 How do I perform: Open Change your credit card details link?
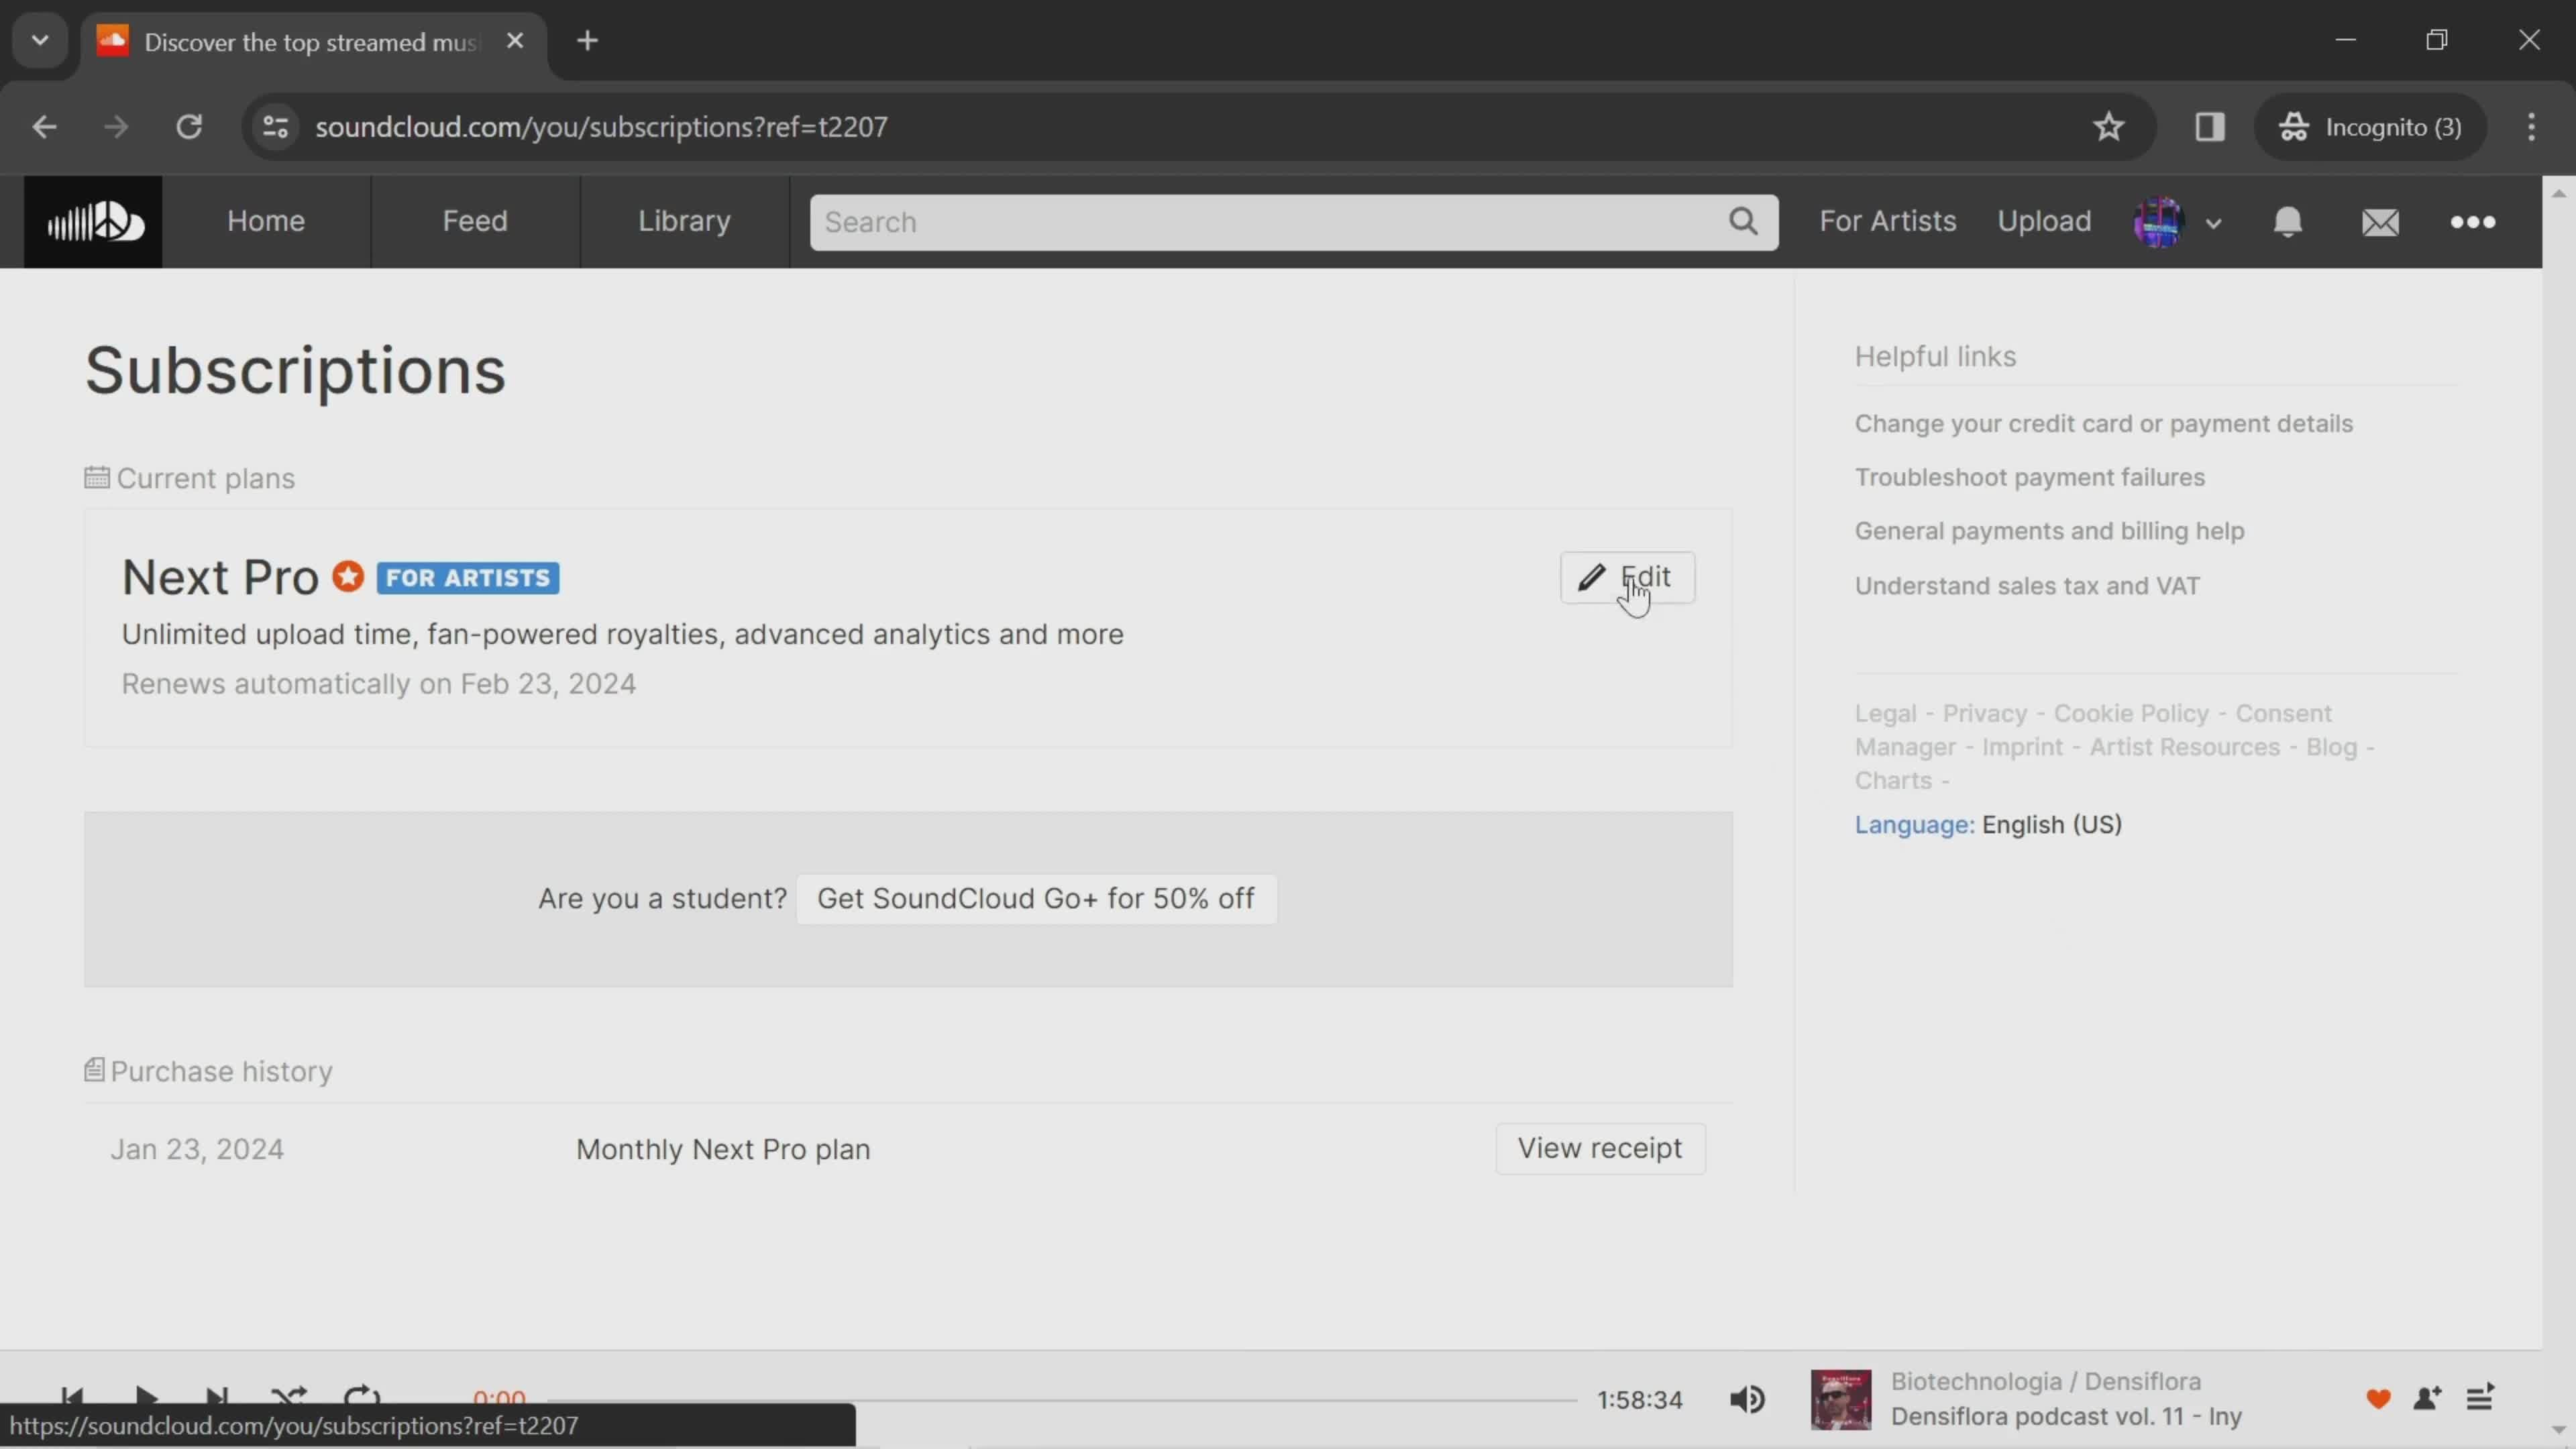pyautogui.click(x=2103, y=423)
